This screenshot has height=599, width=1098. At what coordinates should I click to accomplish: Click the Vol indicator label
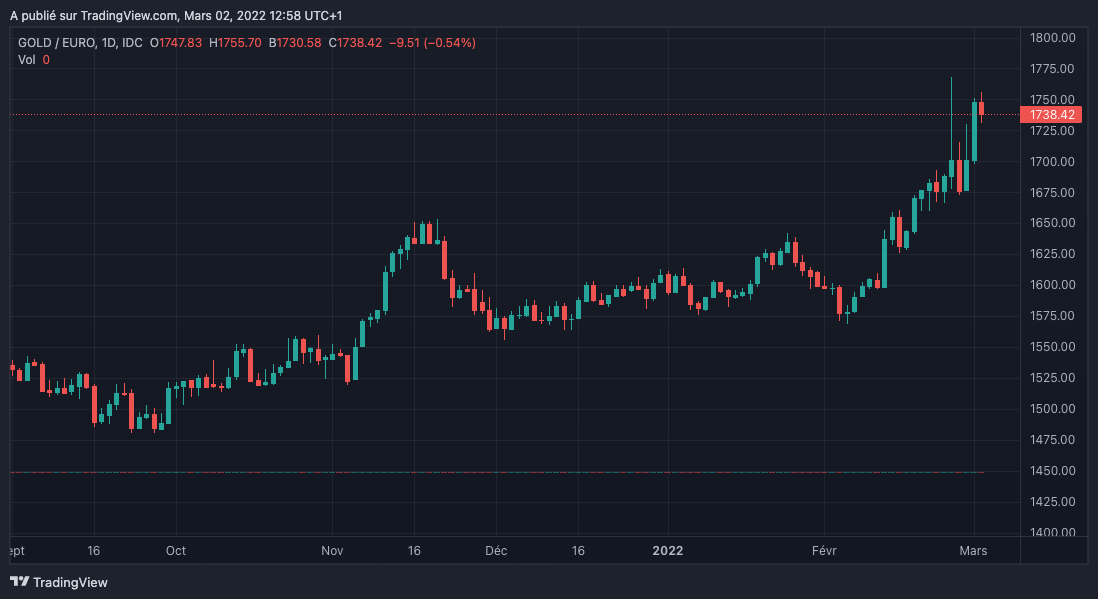tap(27, 60)
